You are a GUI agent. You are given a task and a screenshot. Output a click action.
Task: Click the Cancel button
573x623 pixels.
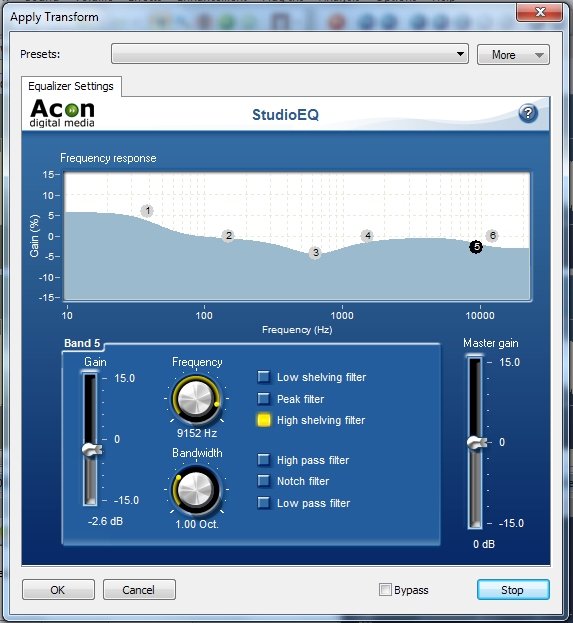click(x=139, y=590)
